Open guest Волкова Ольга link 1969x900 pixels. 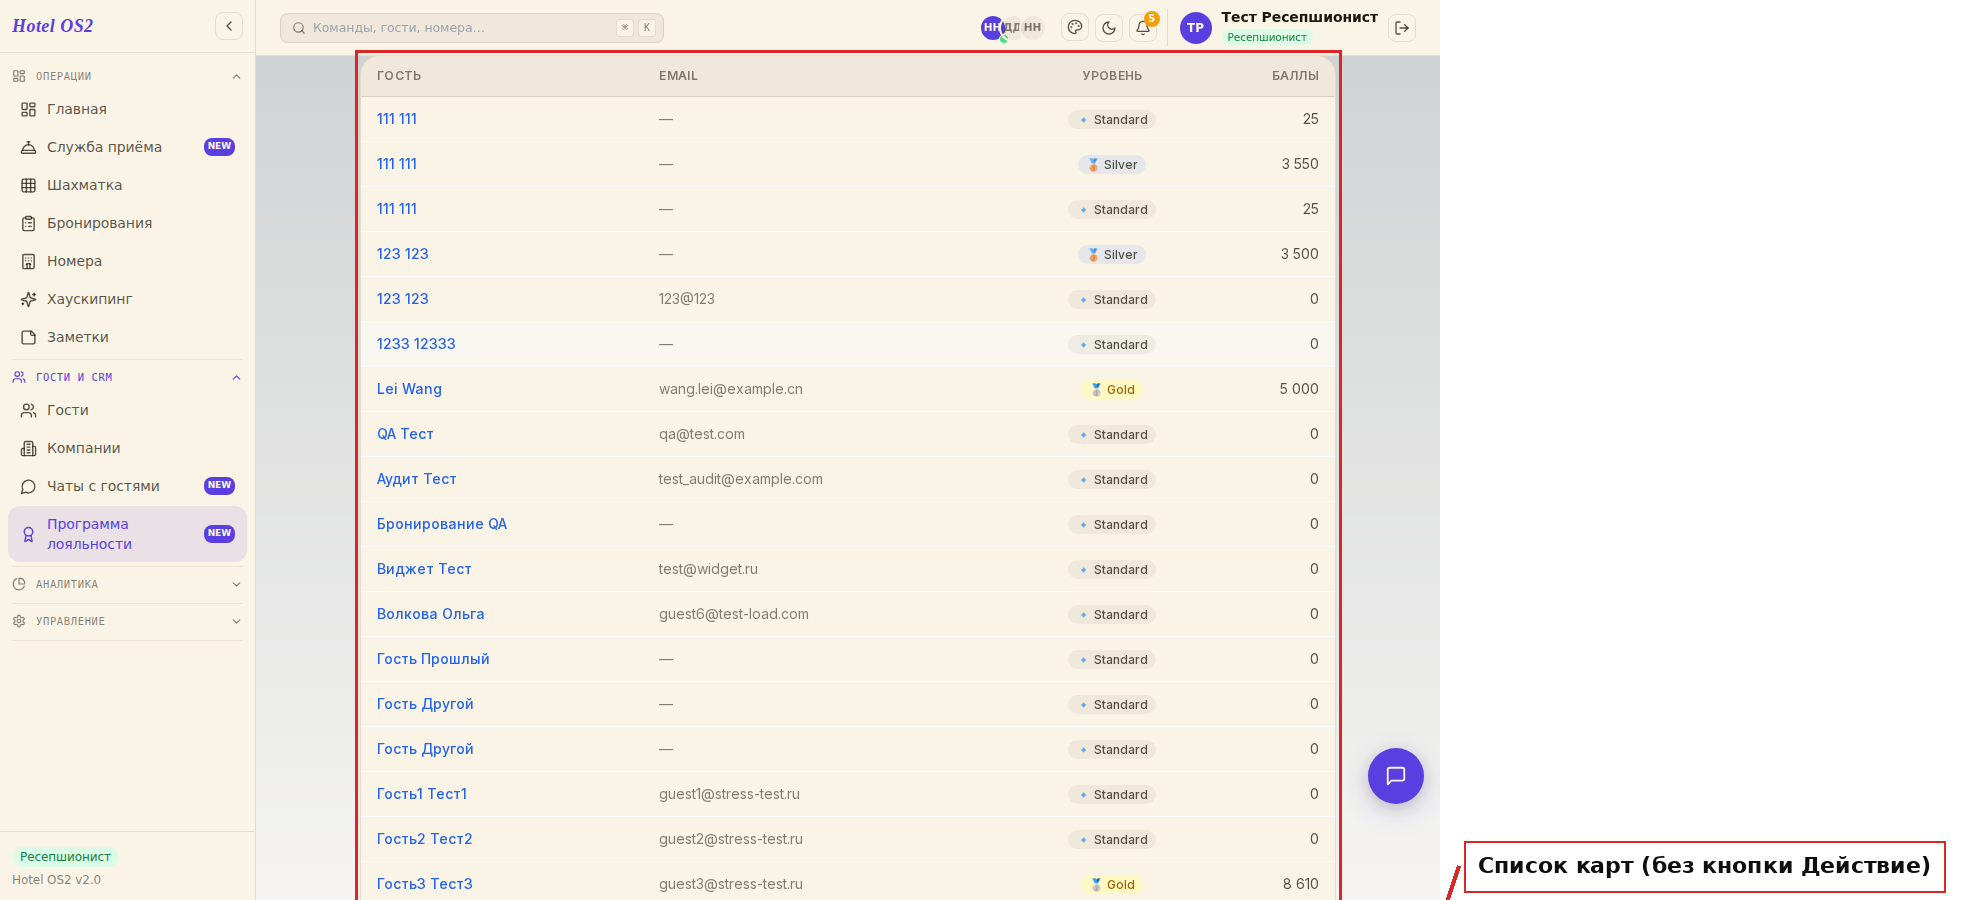click(430, 614)
